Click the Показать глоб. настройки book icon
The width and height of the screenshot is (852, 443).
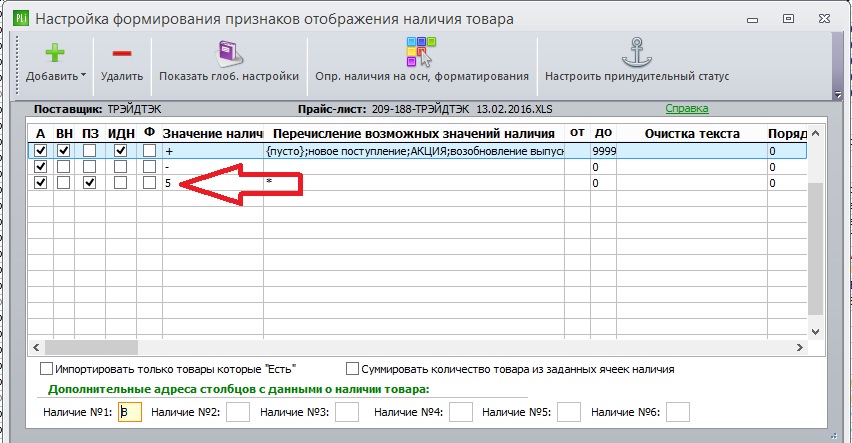[229, 54]
